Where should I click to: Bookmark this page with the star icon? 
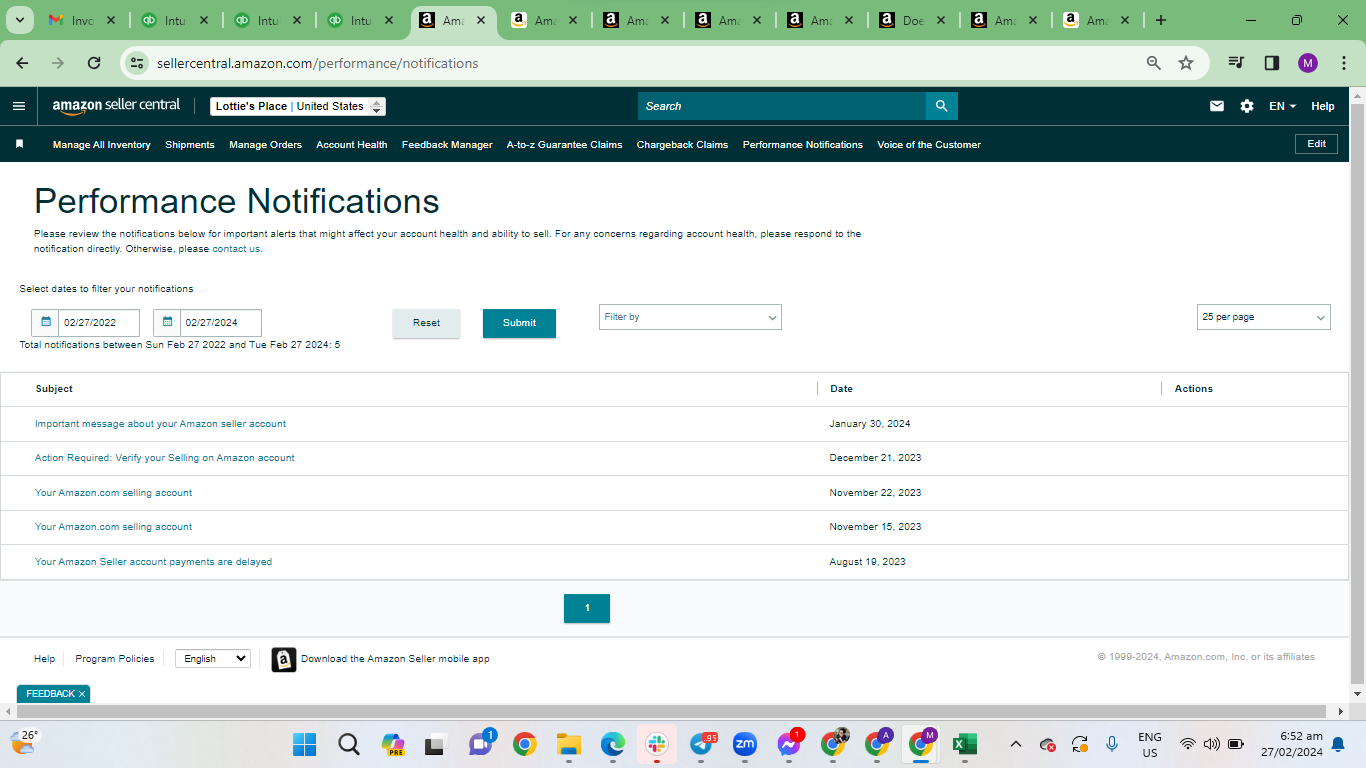click(1186, 63)
